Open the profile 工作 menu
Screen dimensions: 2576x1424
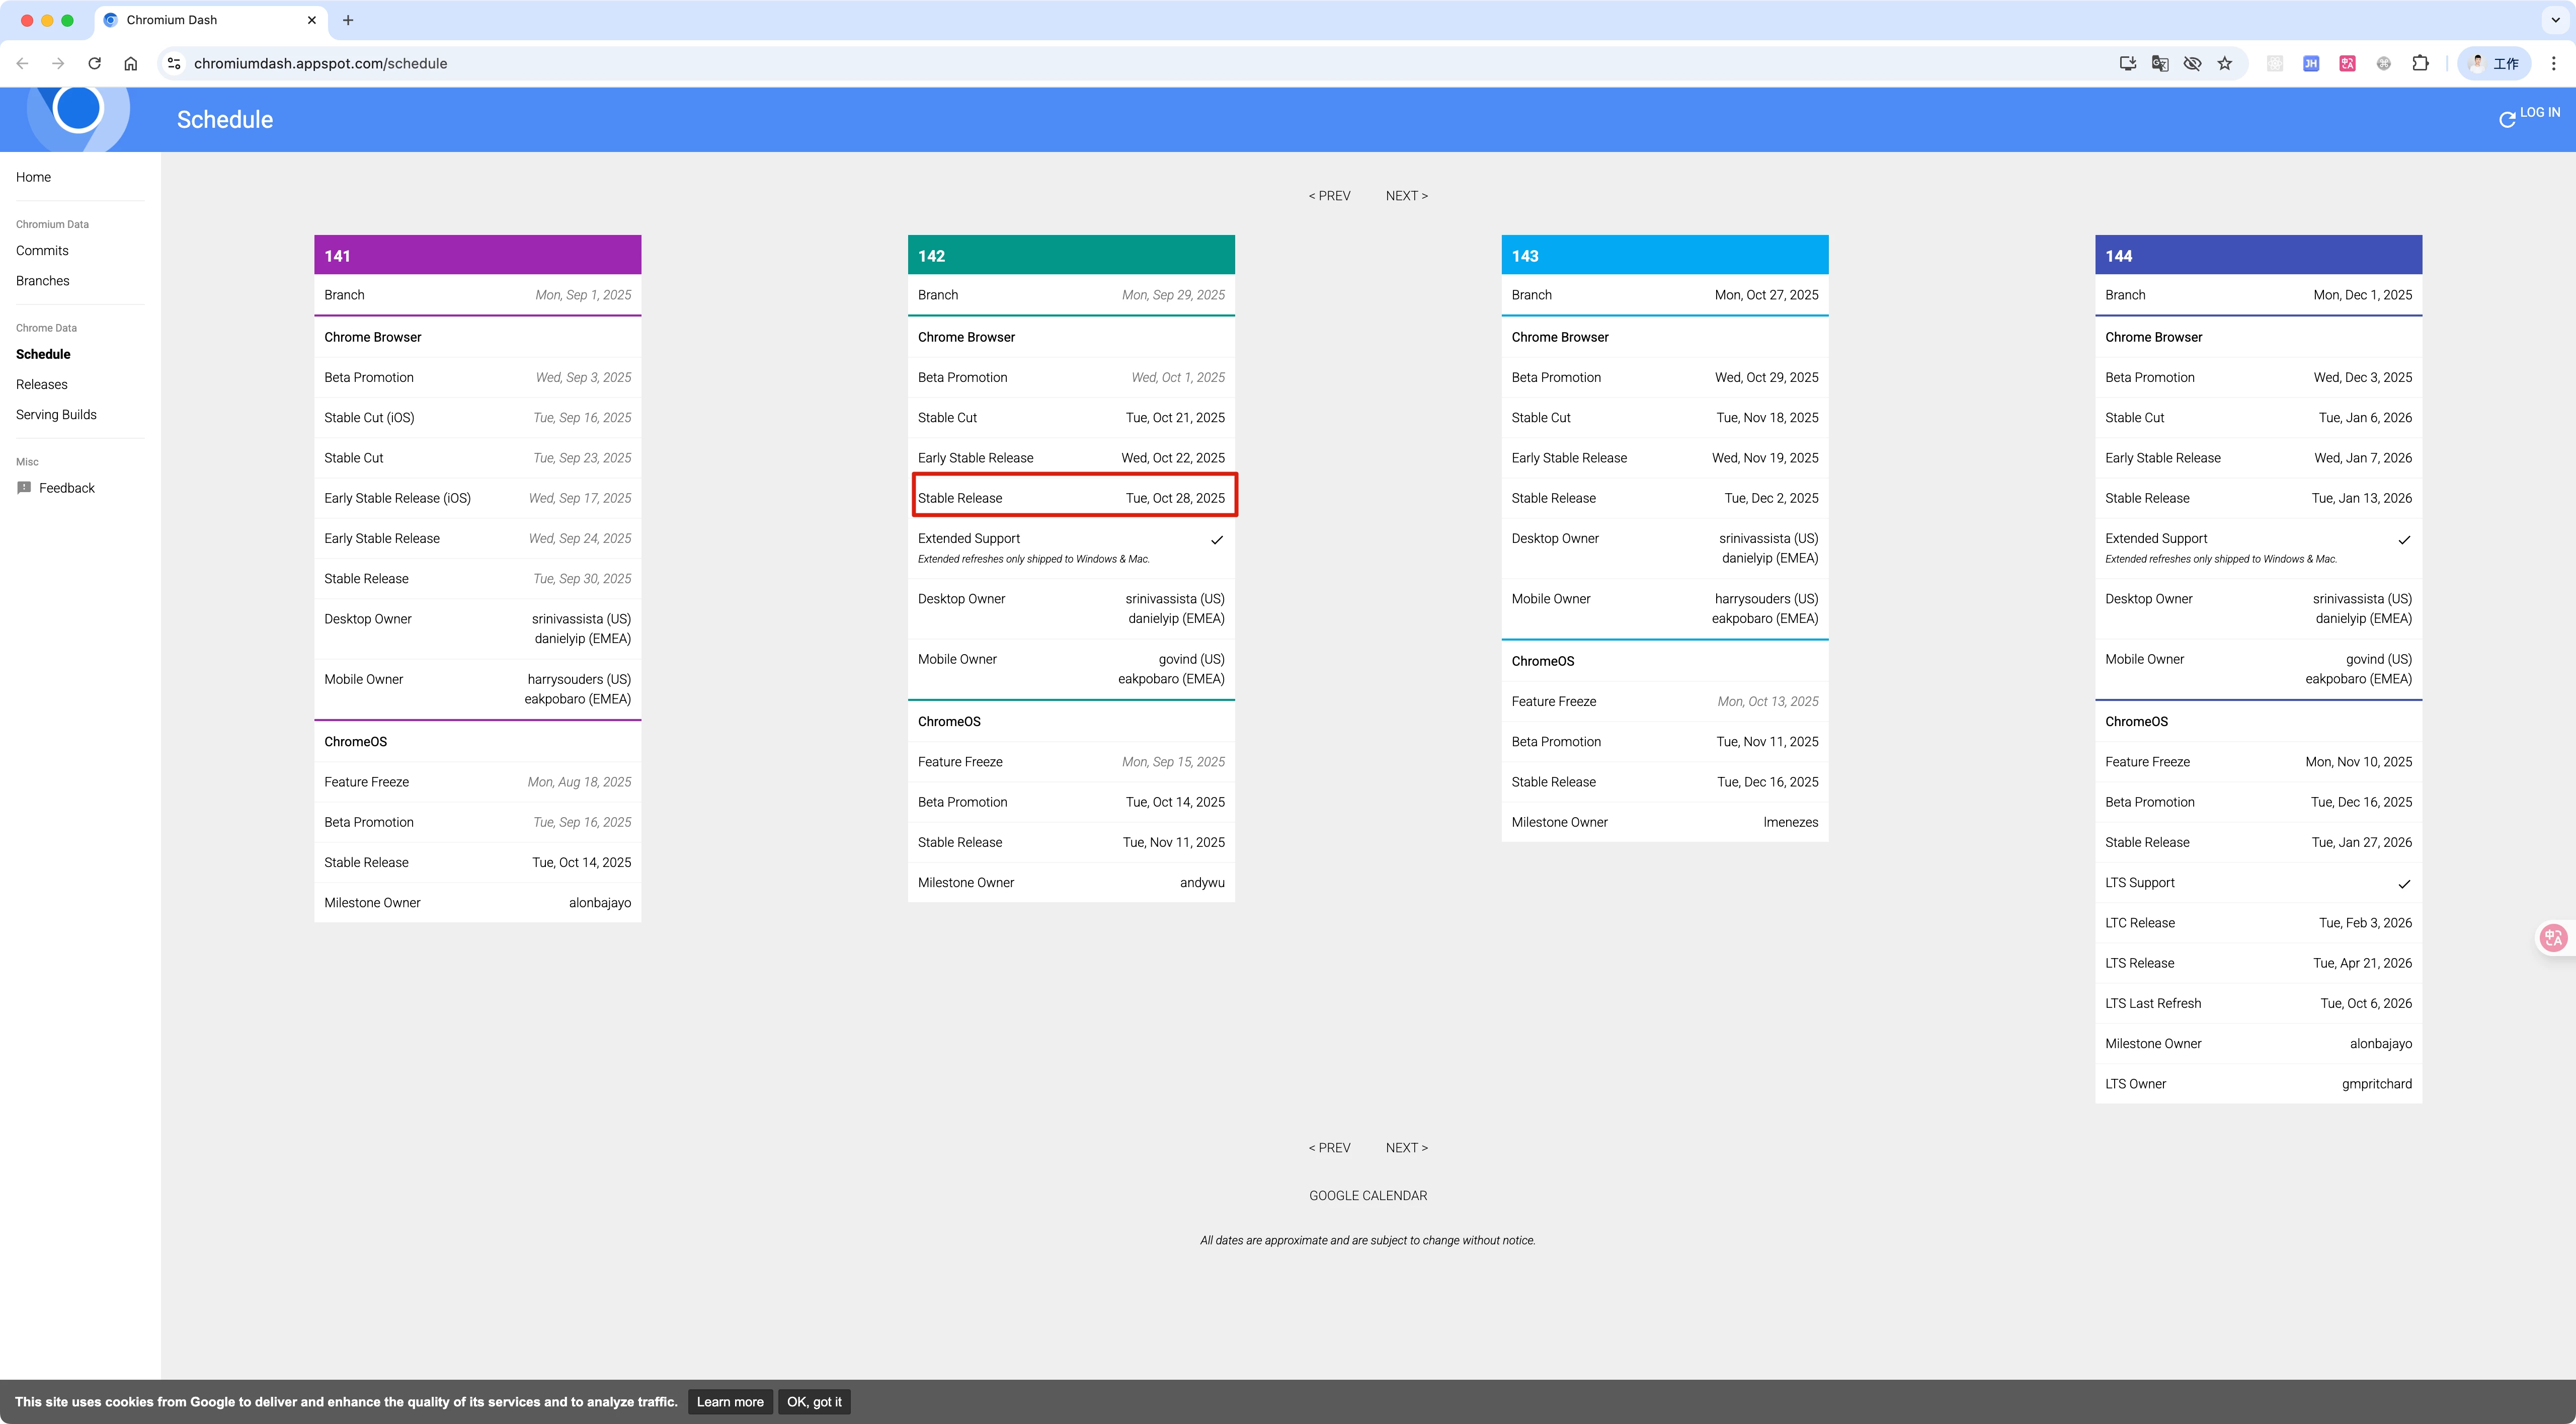2494,63
